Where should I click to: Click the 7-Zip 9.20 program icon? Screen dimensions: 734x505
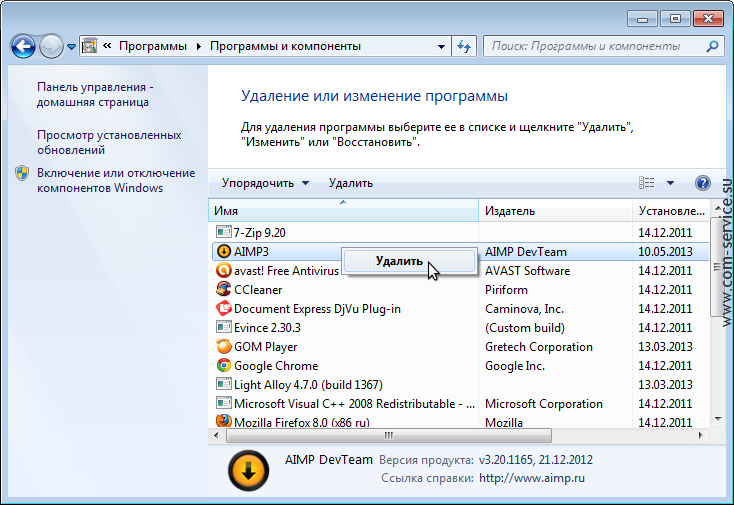(x=224, y=232)
